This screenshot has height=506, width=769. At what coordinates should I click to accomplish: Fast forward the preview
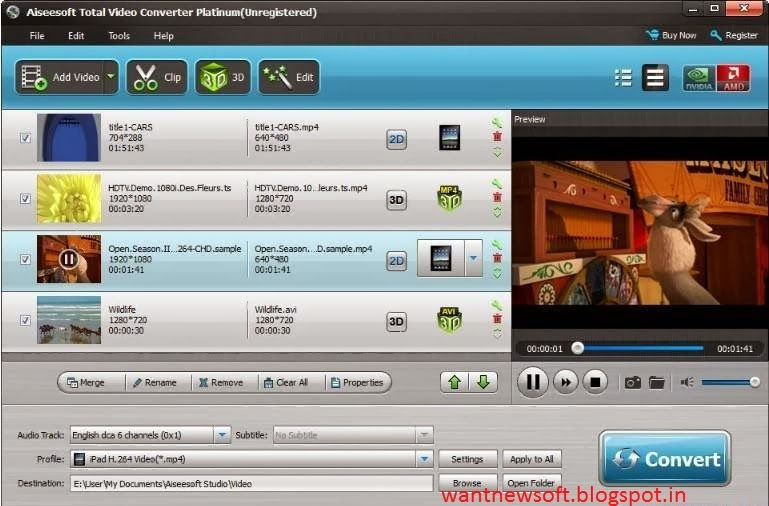[x=566, y=382]
